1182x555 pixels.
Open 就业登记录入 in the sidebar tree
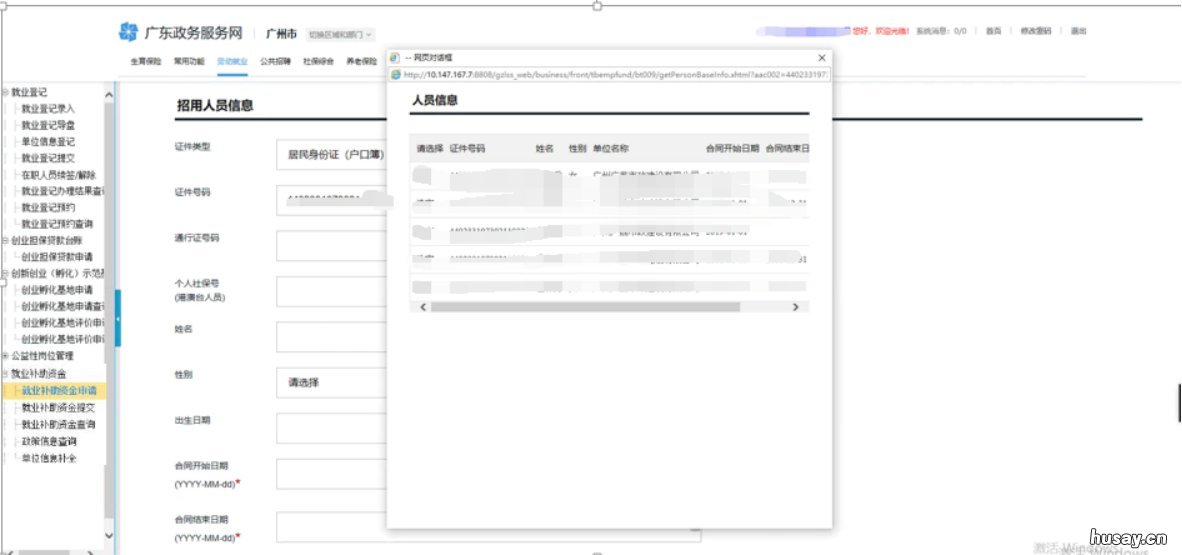(x=47, y=109)
